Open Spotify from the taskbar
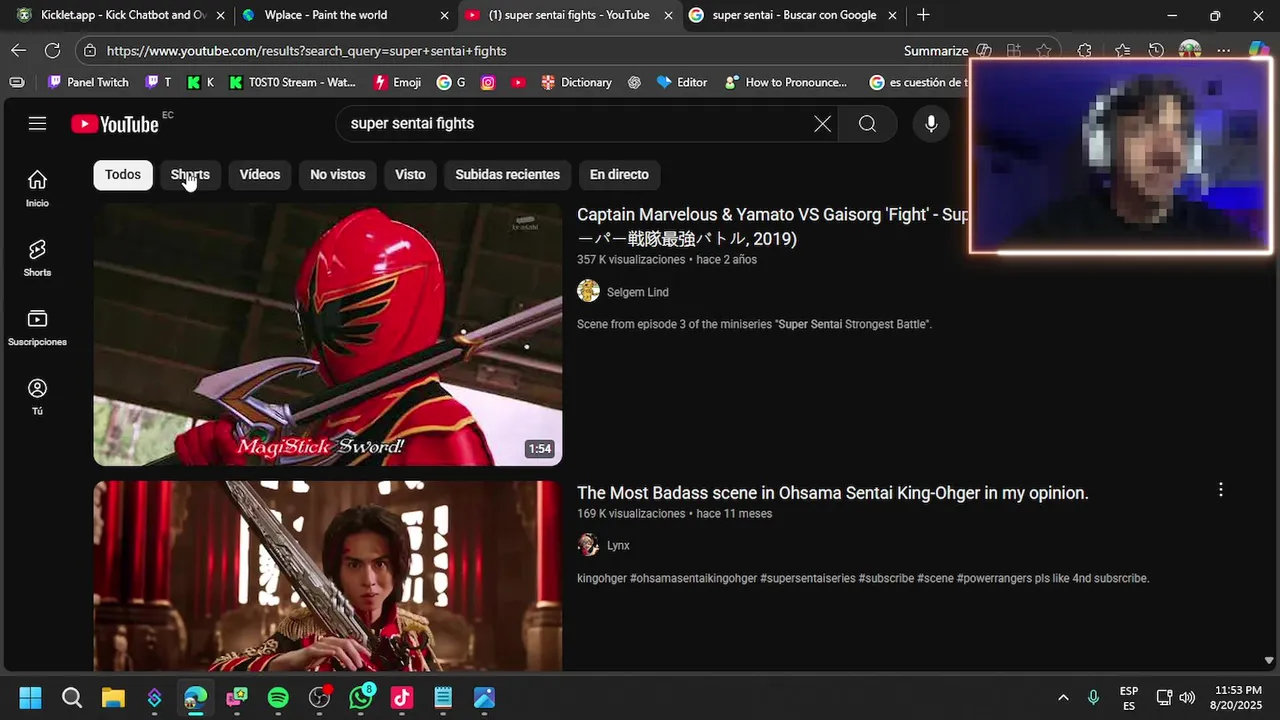Viewport: 1280px width, 720px height. tap(278, 697)
